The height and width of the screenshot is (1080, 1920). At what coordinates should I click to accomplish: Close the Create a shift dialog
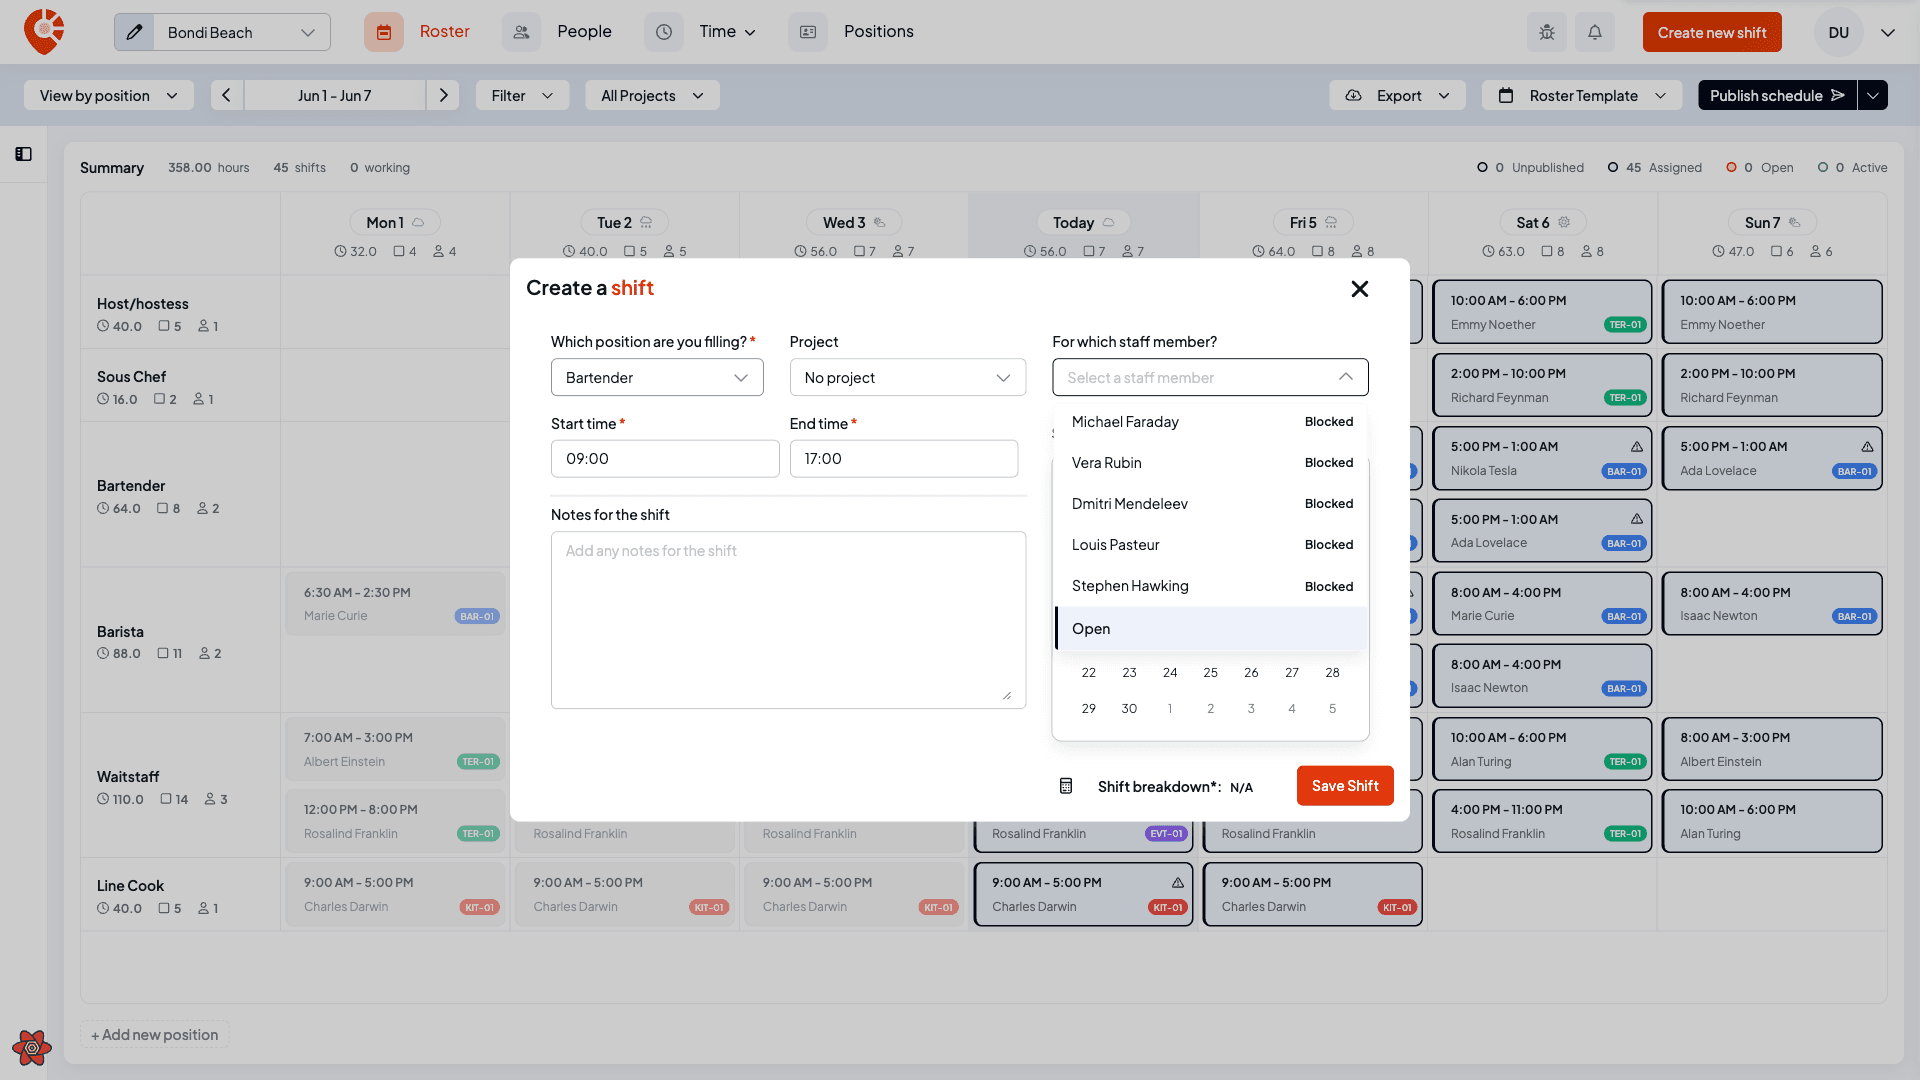coord(1359,289)
